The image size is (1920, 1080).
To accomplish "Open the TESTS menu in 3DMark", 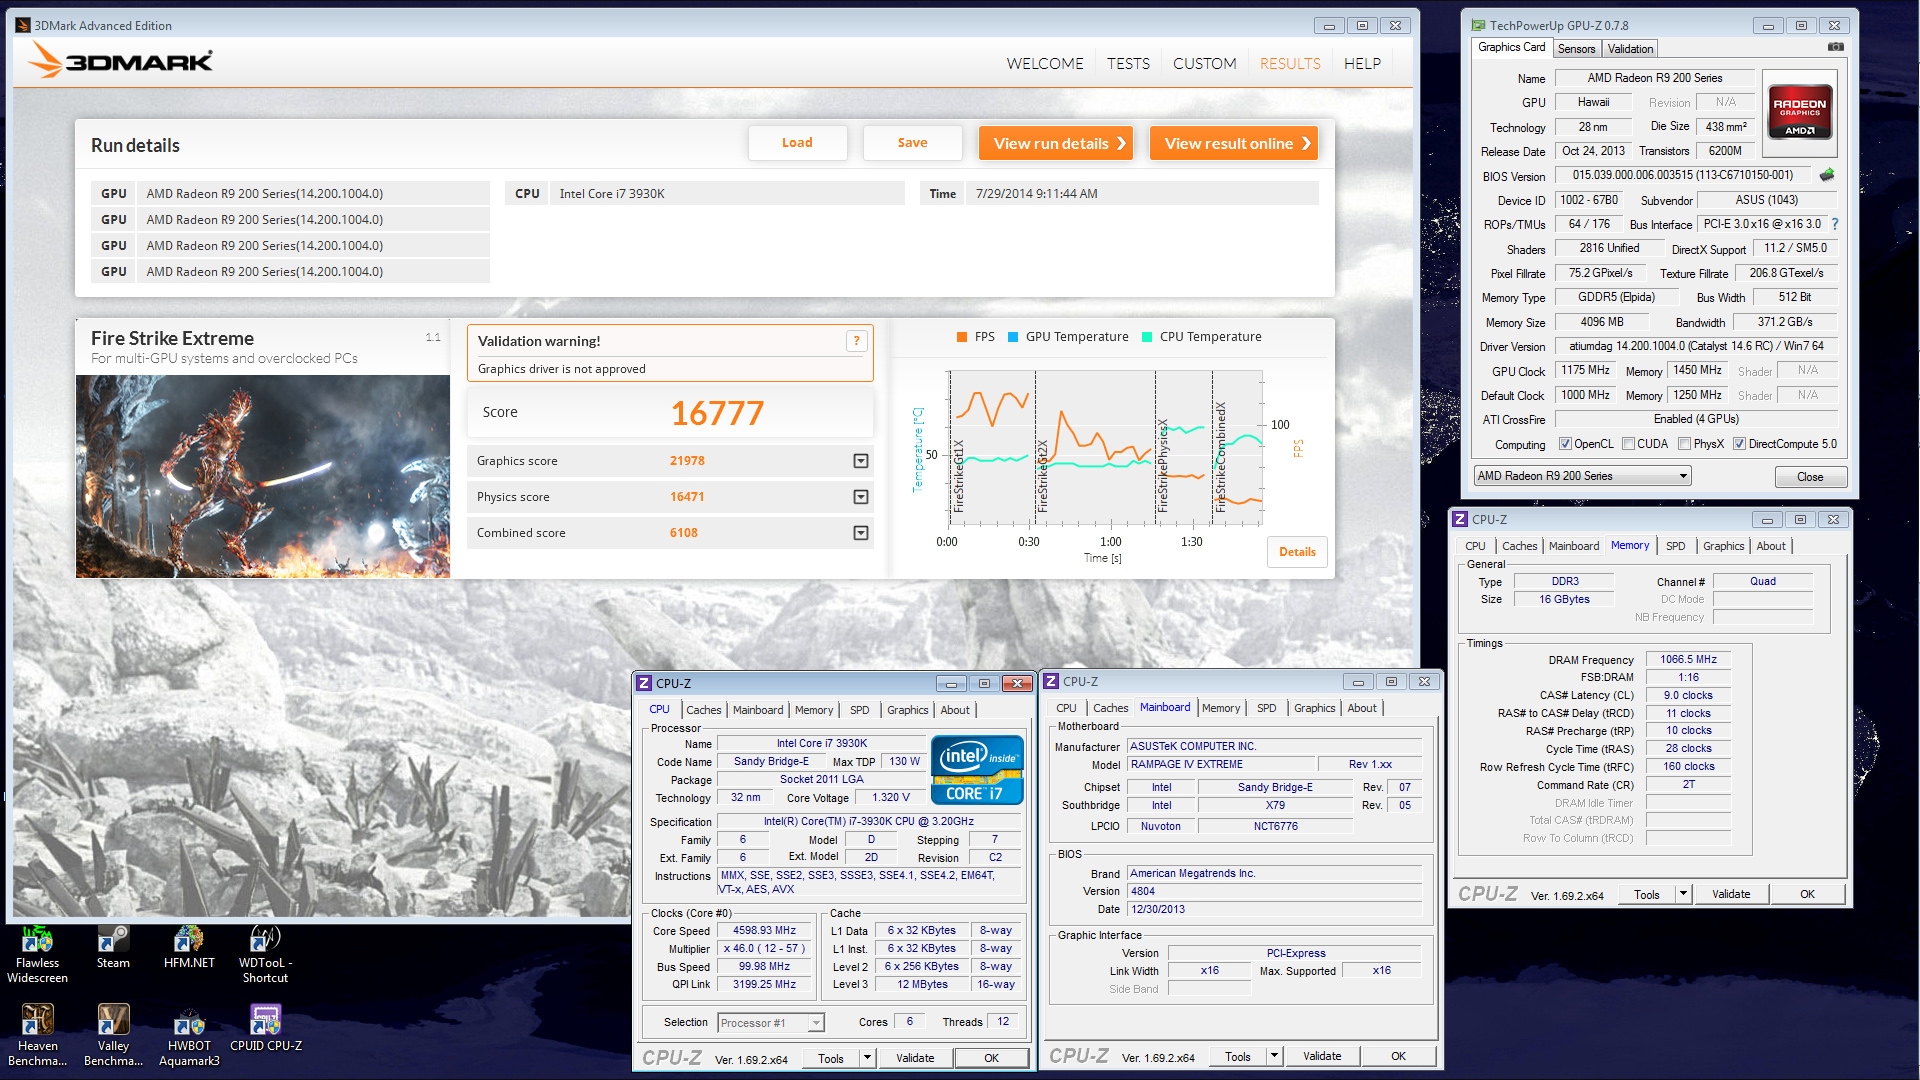I will click(x=1128, y=63).
